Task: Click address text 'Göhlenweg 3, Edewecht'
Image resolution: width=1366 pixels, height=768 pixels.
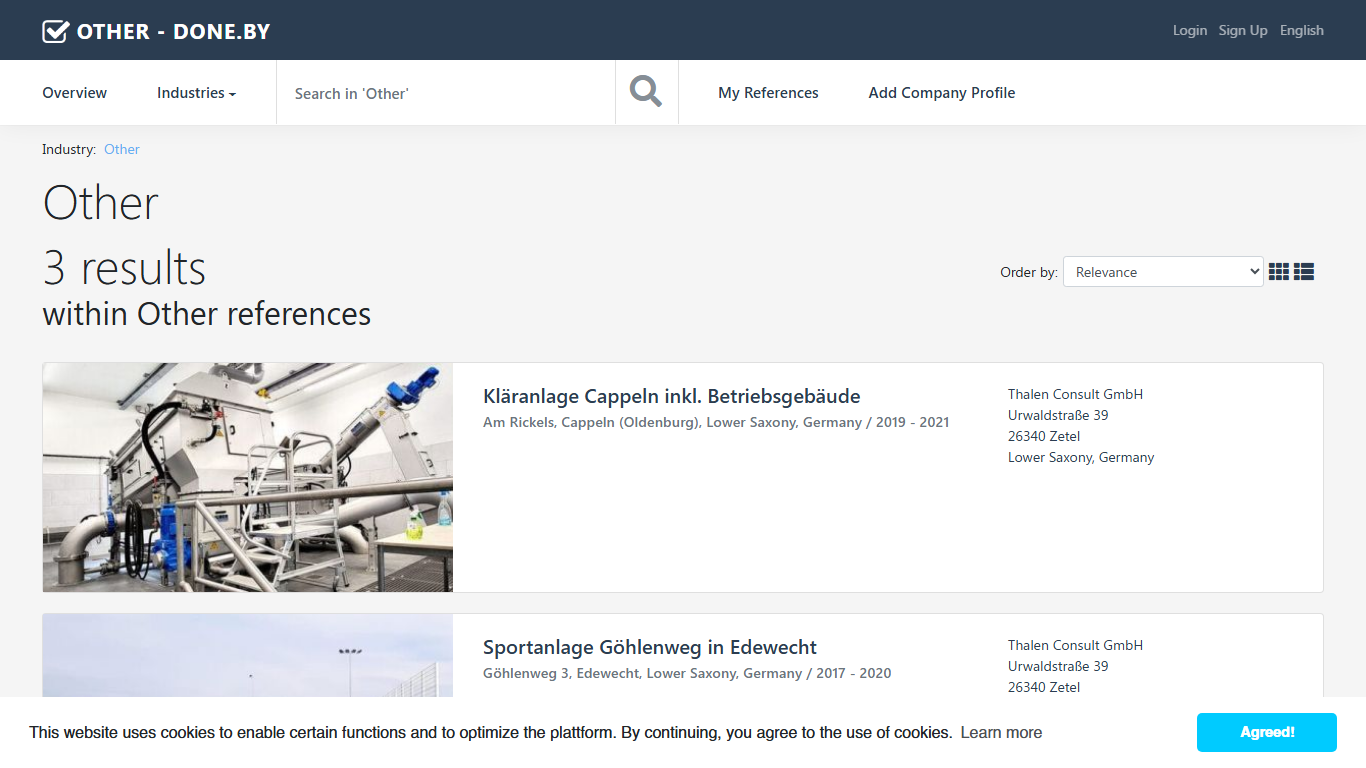Action: 561,673
